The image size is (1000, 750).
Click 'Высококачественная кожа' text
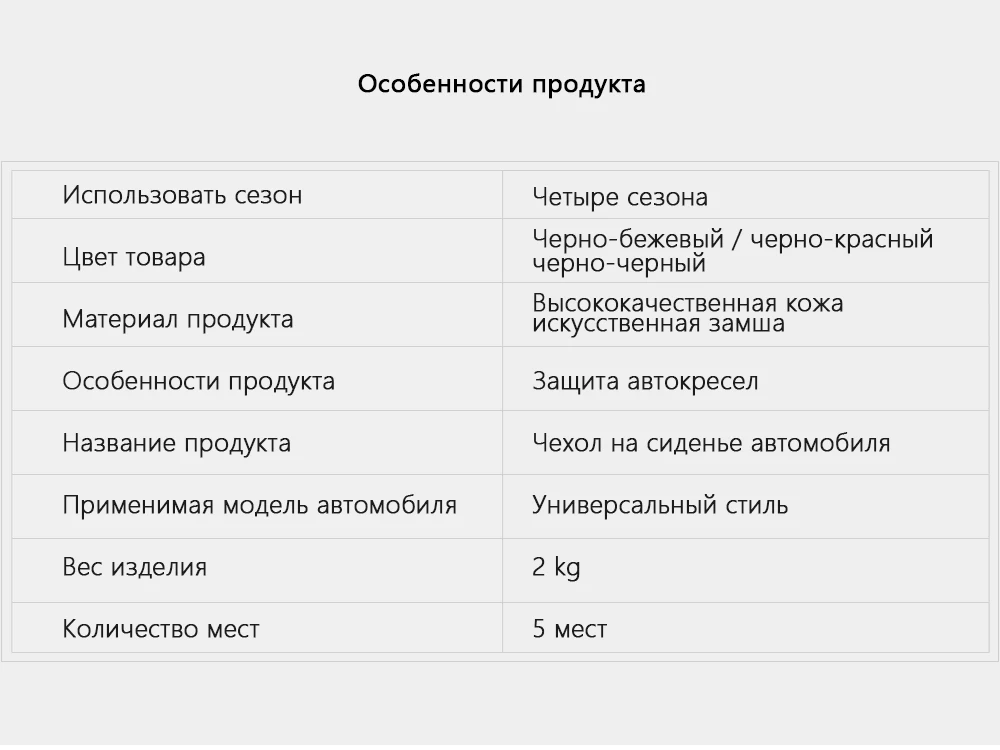688,302
